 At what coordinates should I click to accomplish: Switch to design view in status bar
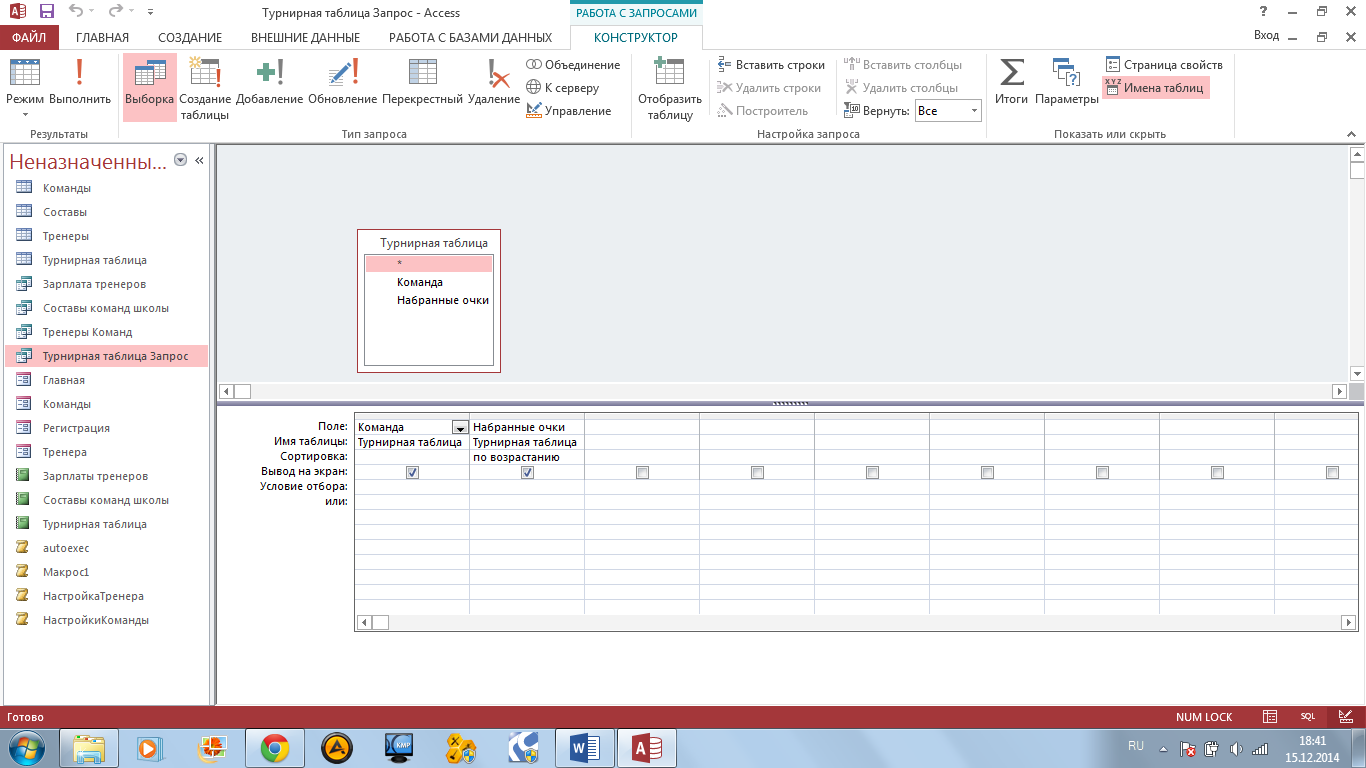click(x=1345, y=716)
